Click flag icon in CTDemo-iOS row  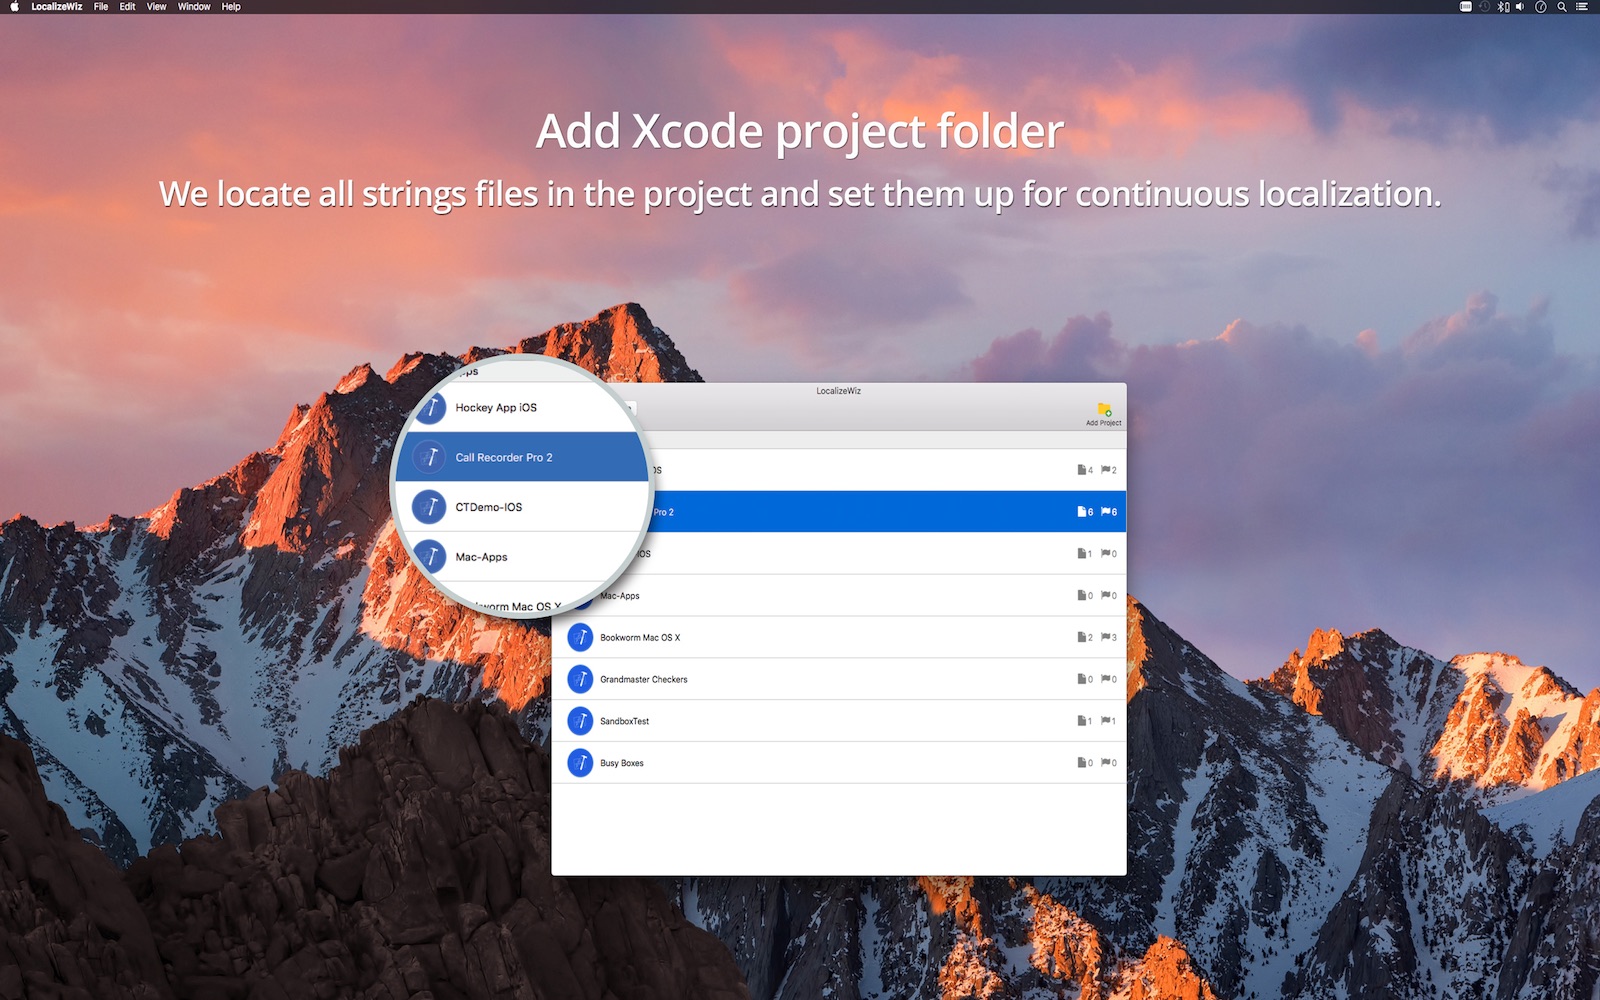(1105, 554)
